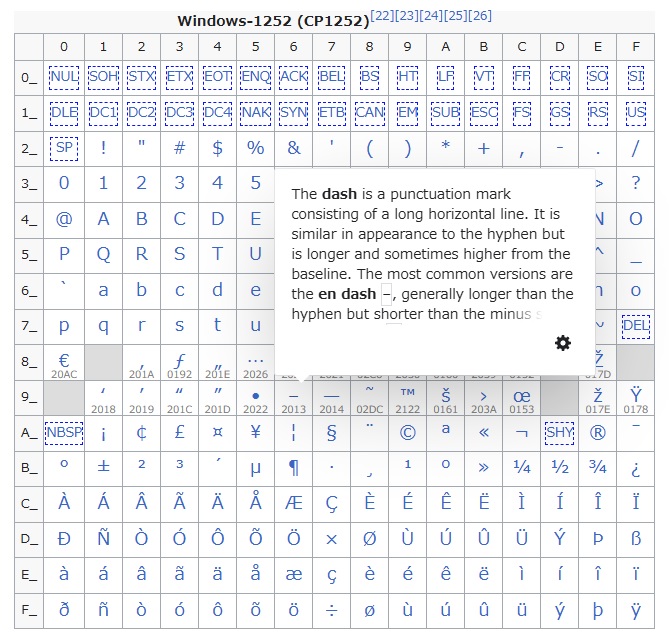Click the multiplication sign × cell
This screenshot has width=669, height=633.
[x=332, y=540]
